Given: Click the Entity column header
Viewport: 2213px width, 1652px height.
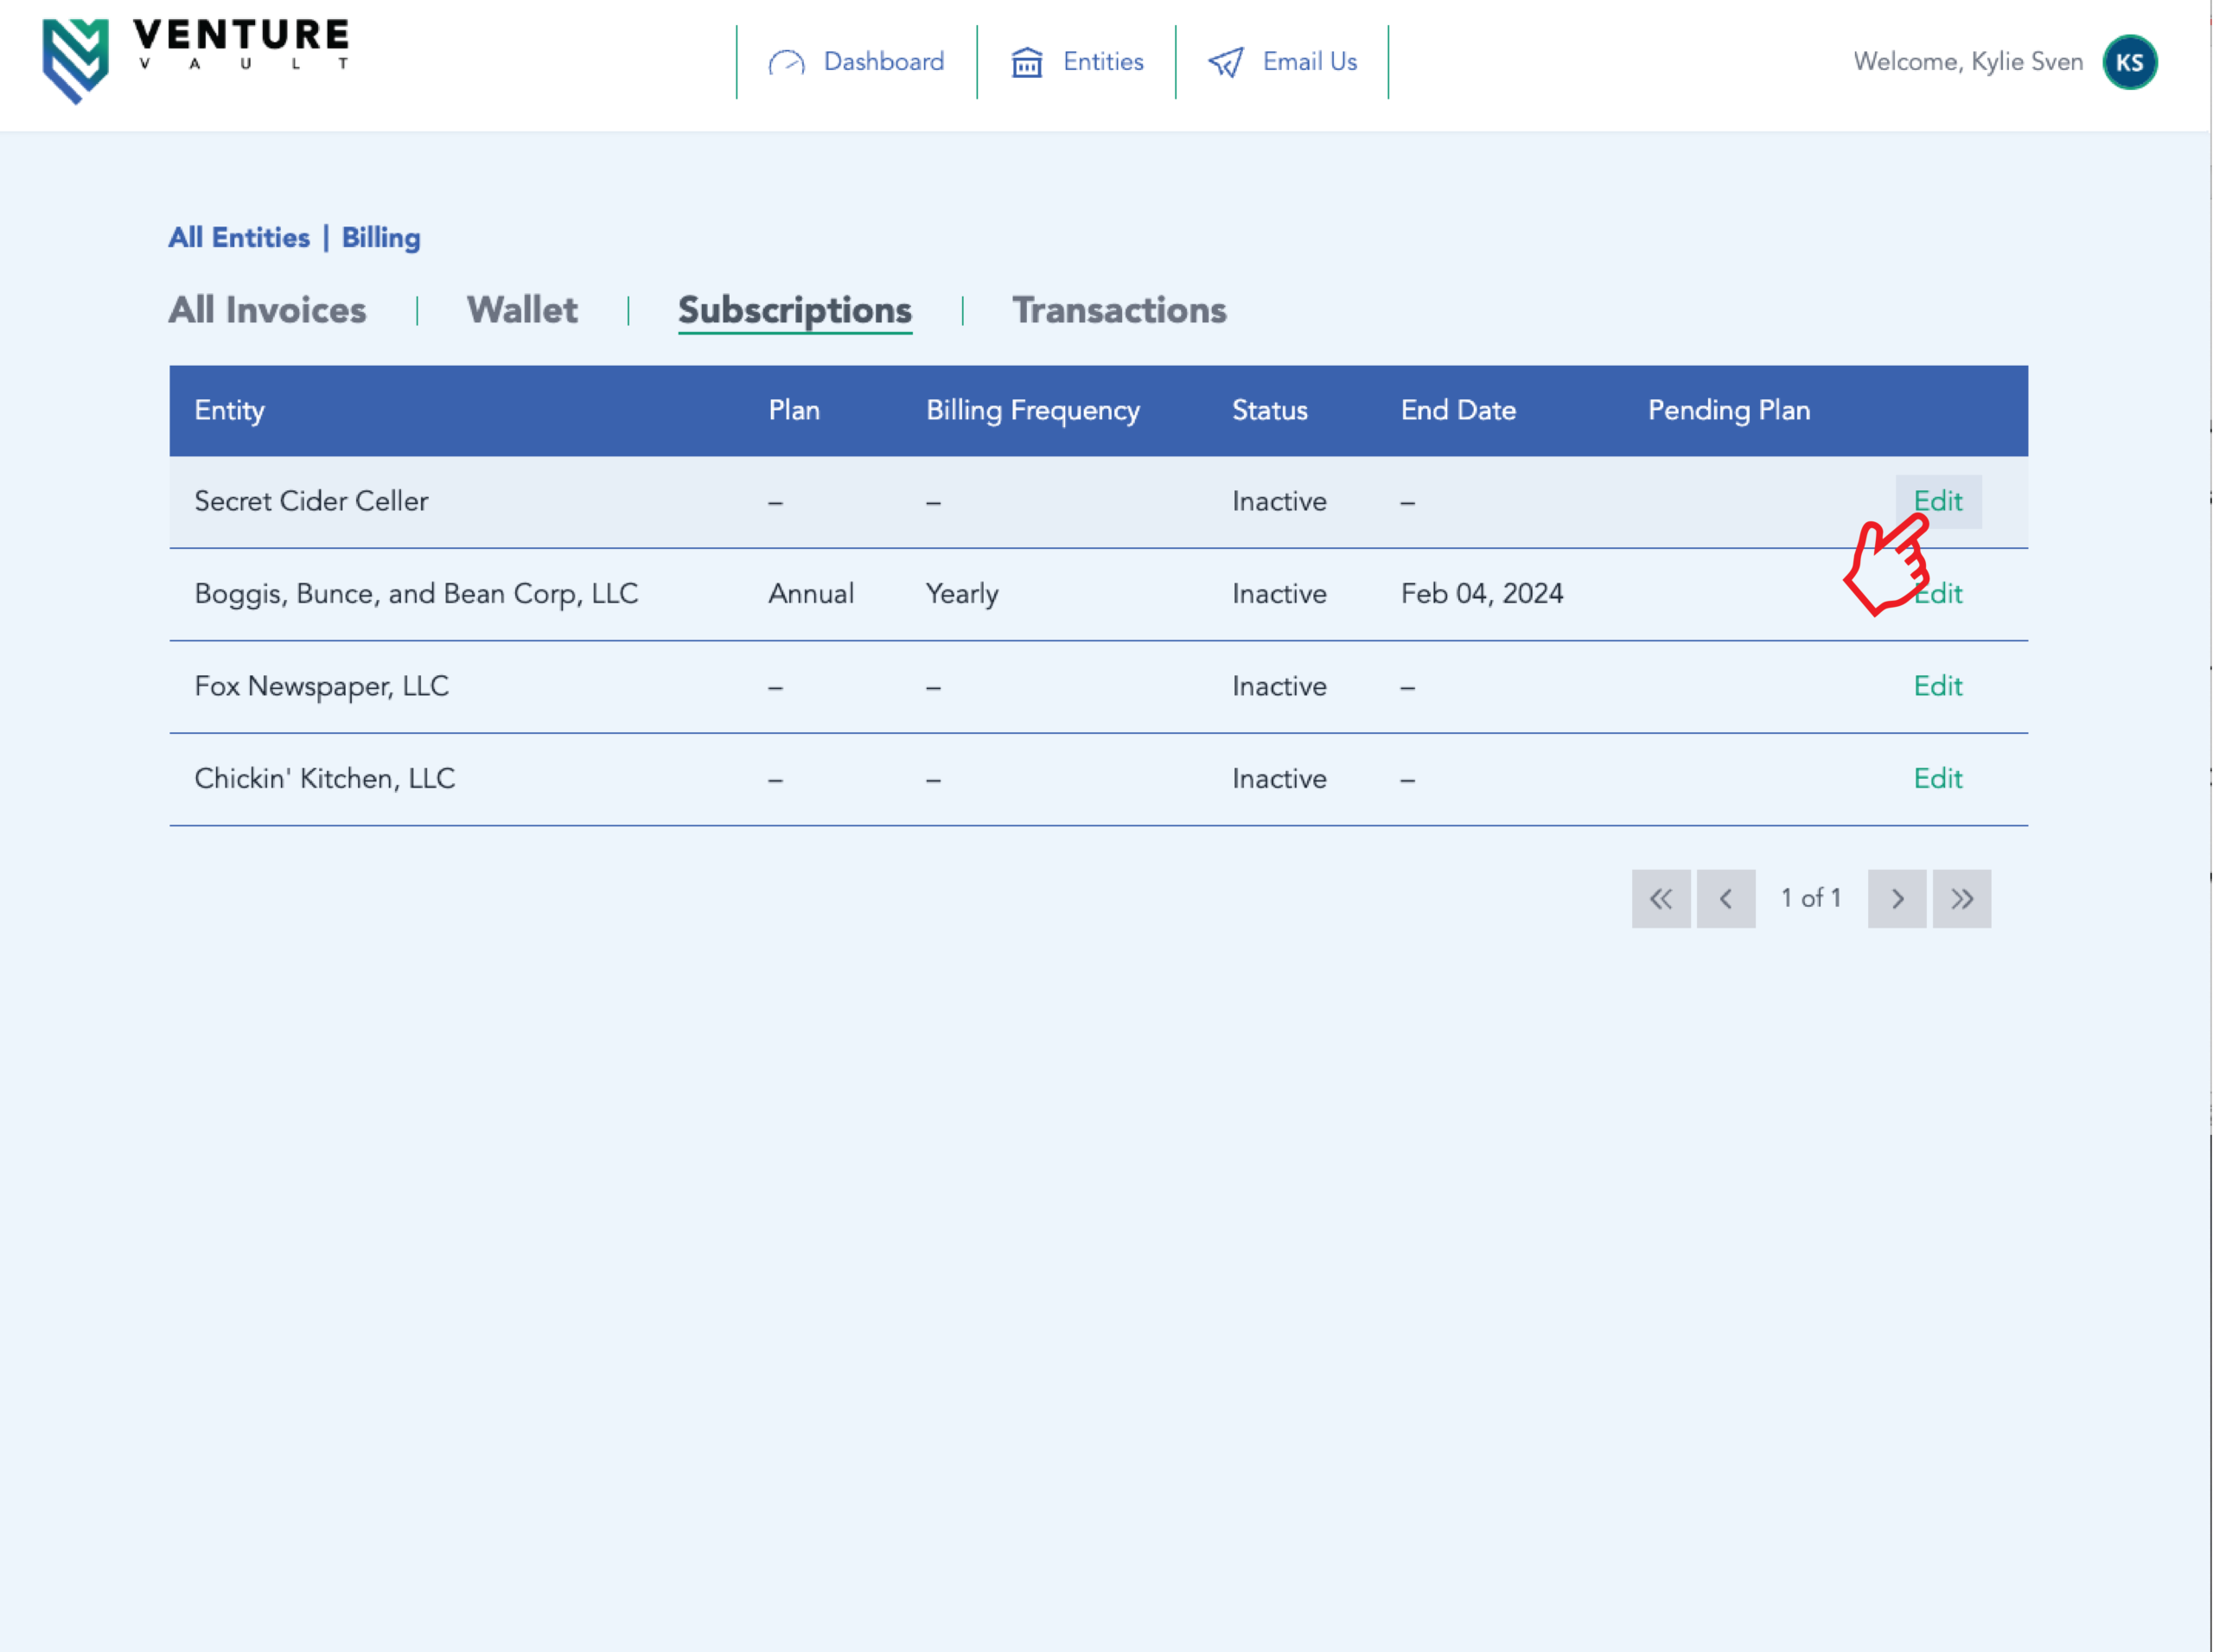Looking at the screenshot, I should [x=230, y=410].
